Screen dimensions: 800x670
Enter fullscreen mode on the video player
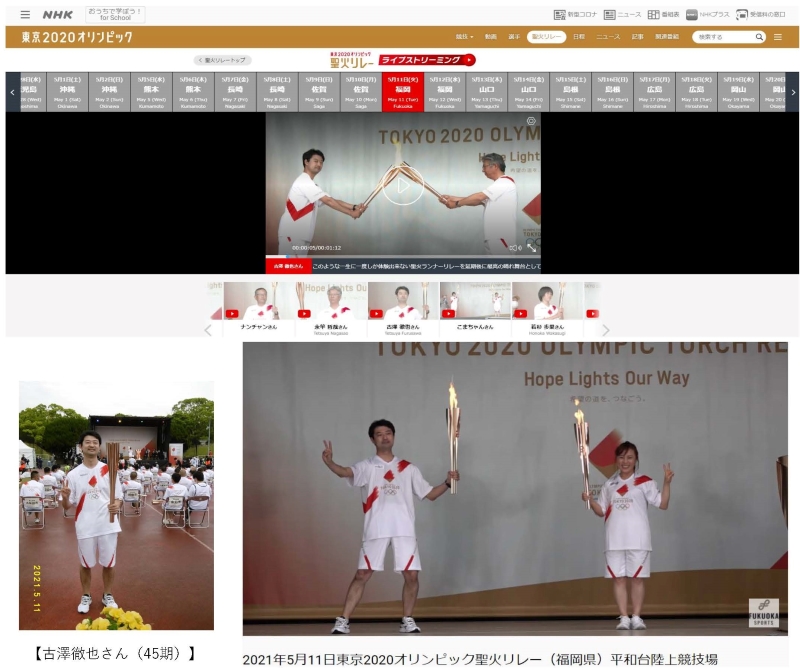[x=532, y=246]
